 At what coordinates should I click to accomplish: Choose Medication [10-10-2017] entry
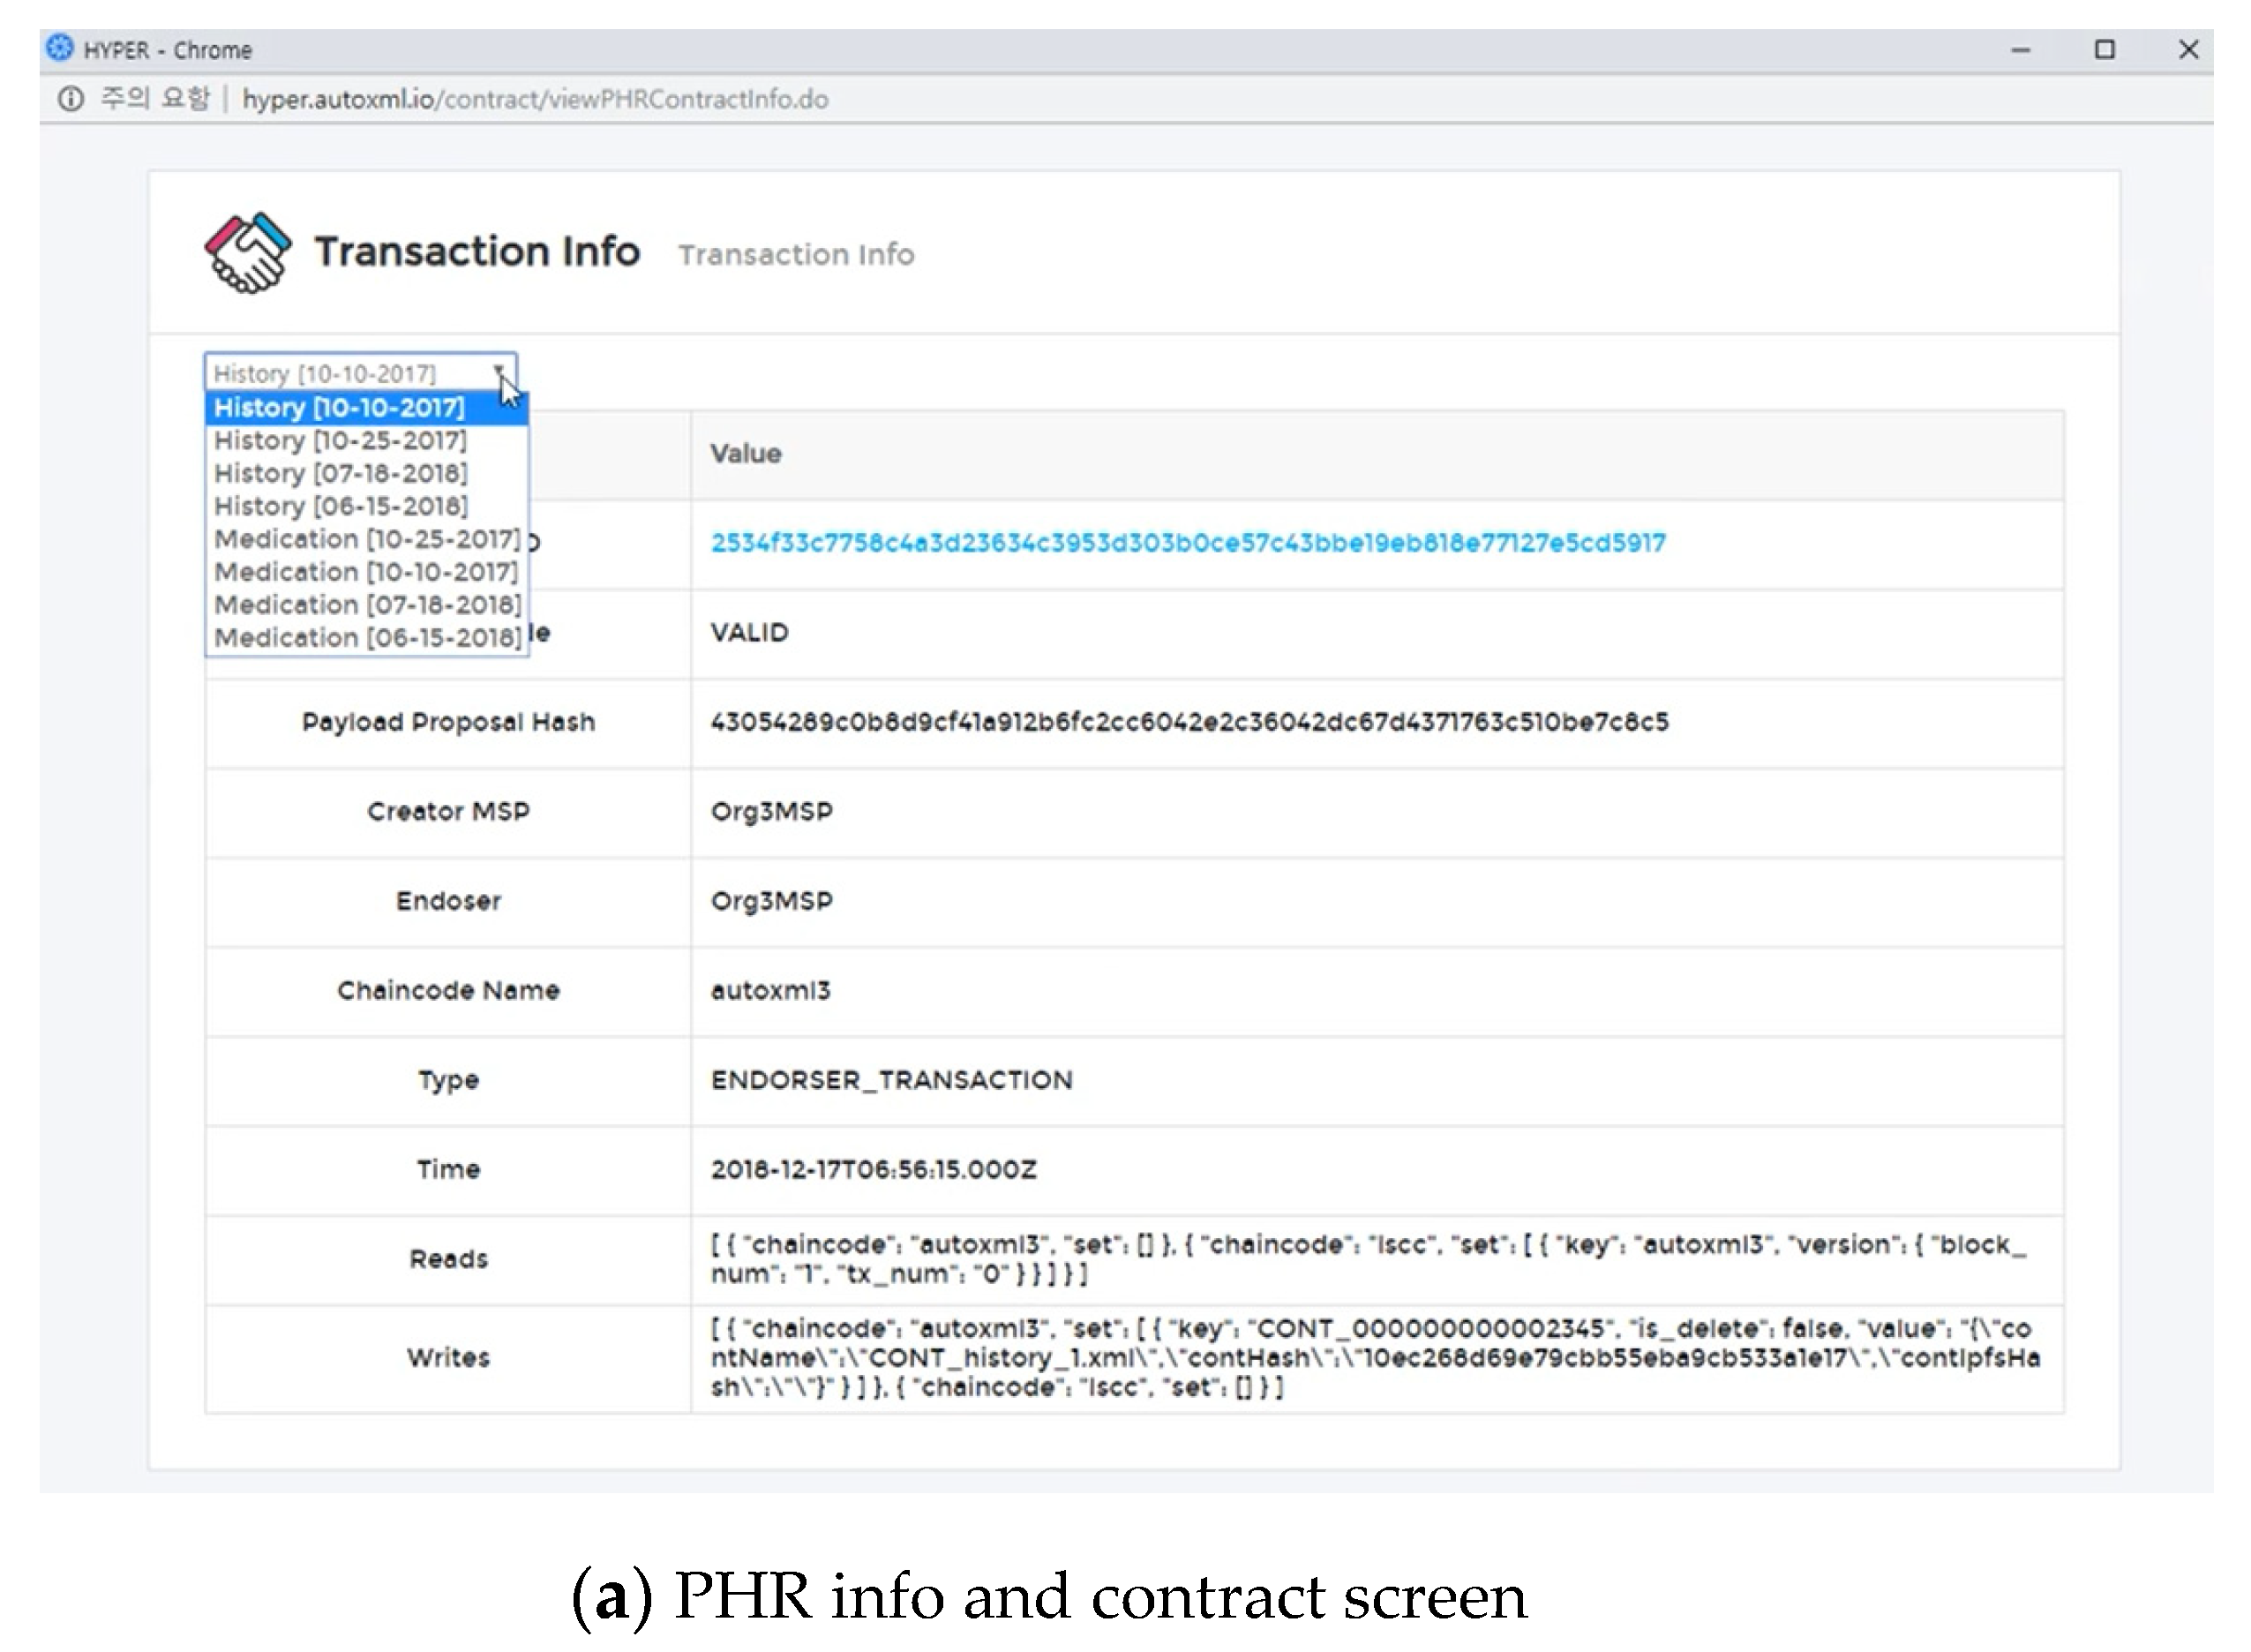click(366, 573)
